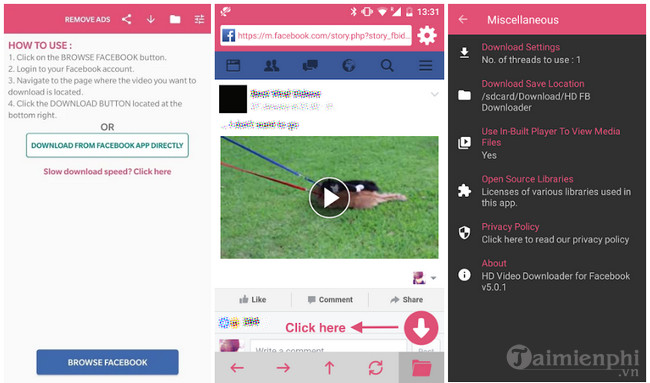Click the folder icon beside Save Location
650x383 pixels.
pos(464,95)
